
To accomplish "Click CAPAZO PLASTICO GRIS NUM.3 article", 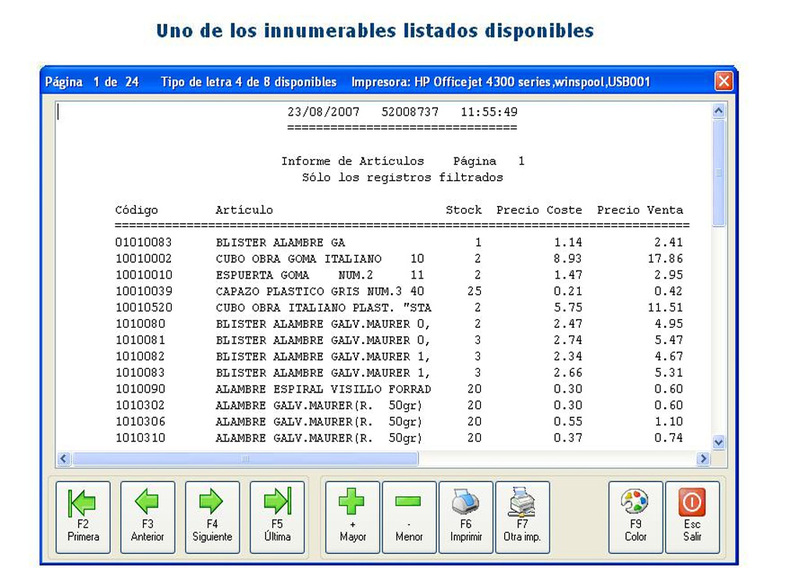I will coord(309,291).
